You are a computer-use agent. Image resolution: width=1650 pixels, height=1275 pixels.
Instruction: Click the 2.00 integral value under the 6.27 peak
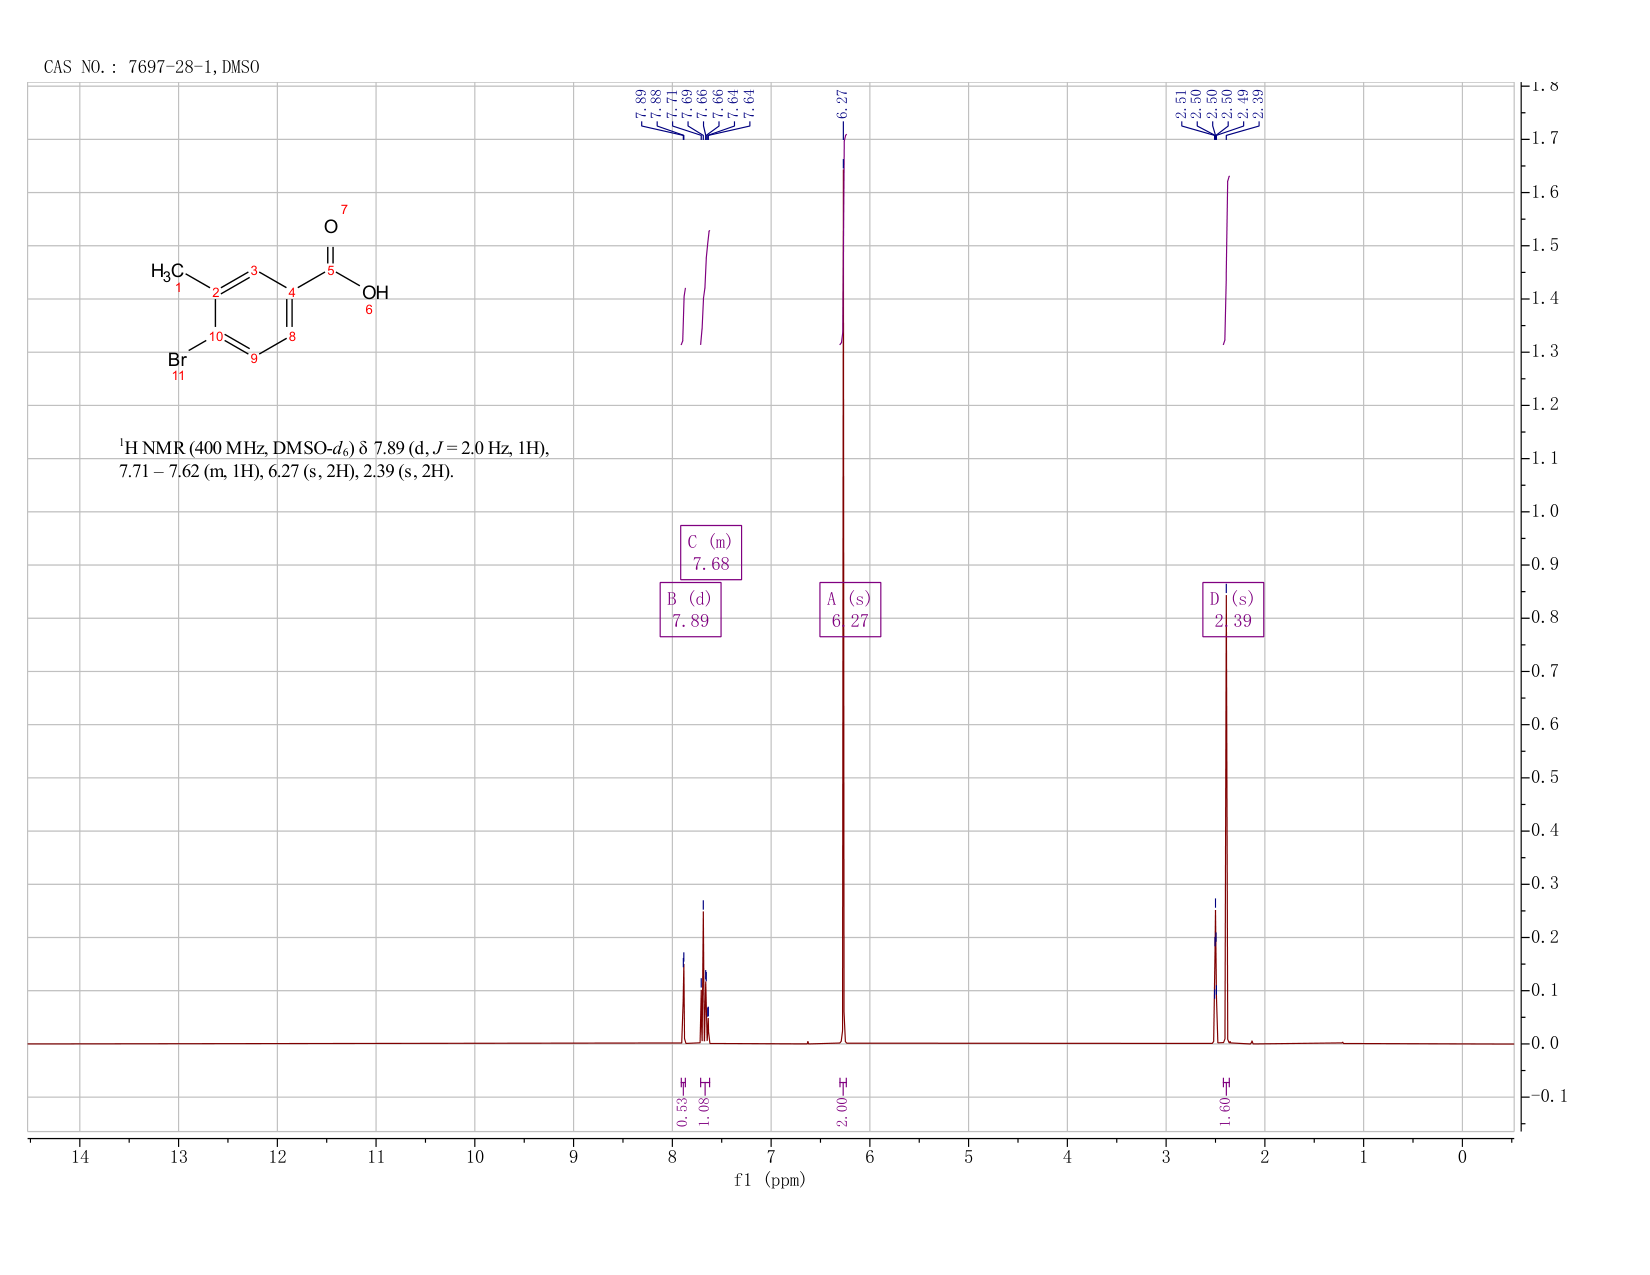(841, 1108)
